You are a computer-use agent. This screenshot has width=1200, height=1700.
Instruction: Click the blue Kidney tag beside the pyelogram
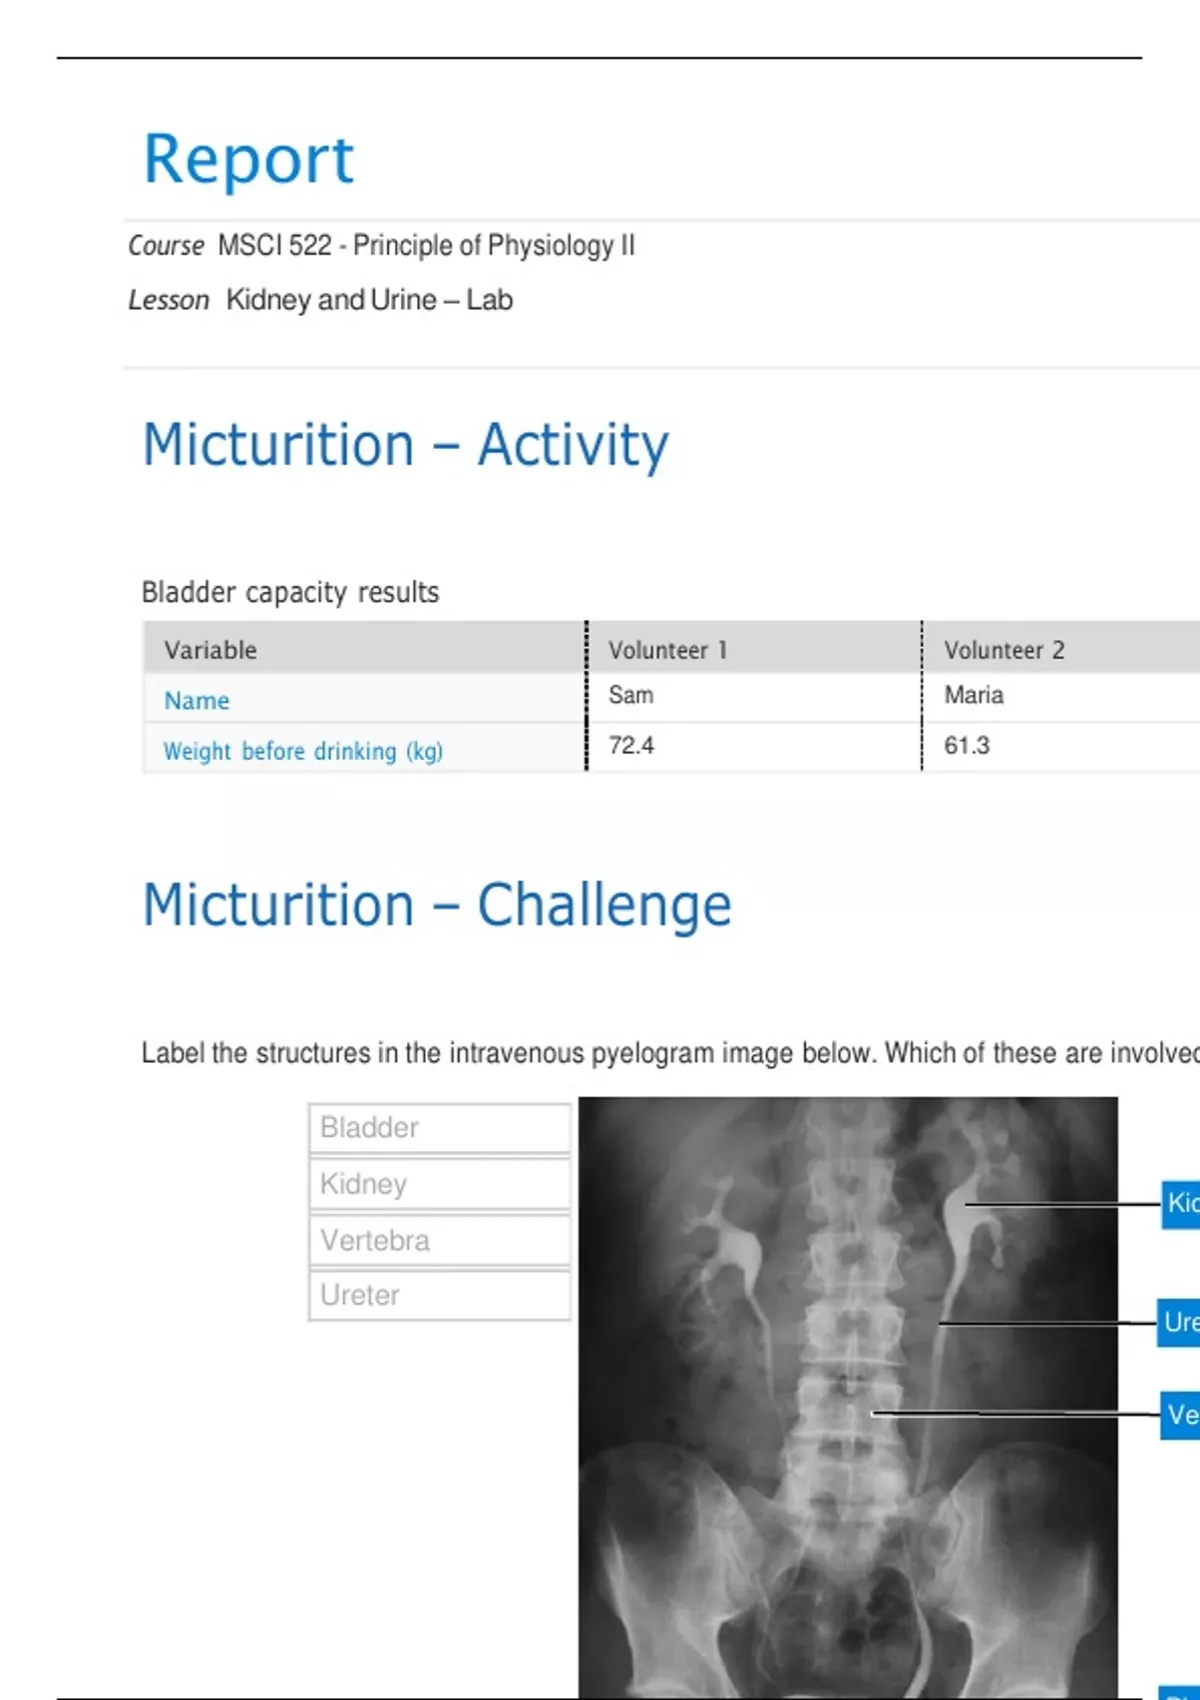(1181, 1203)
